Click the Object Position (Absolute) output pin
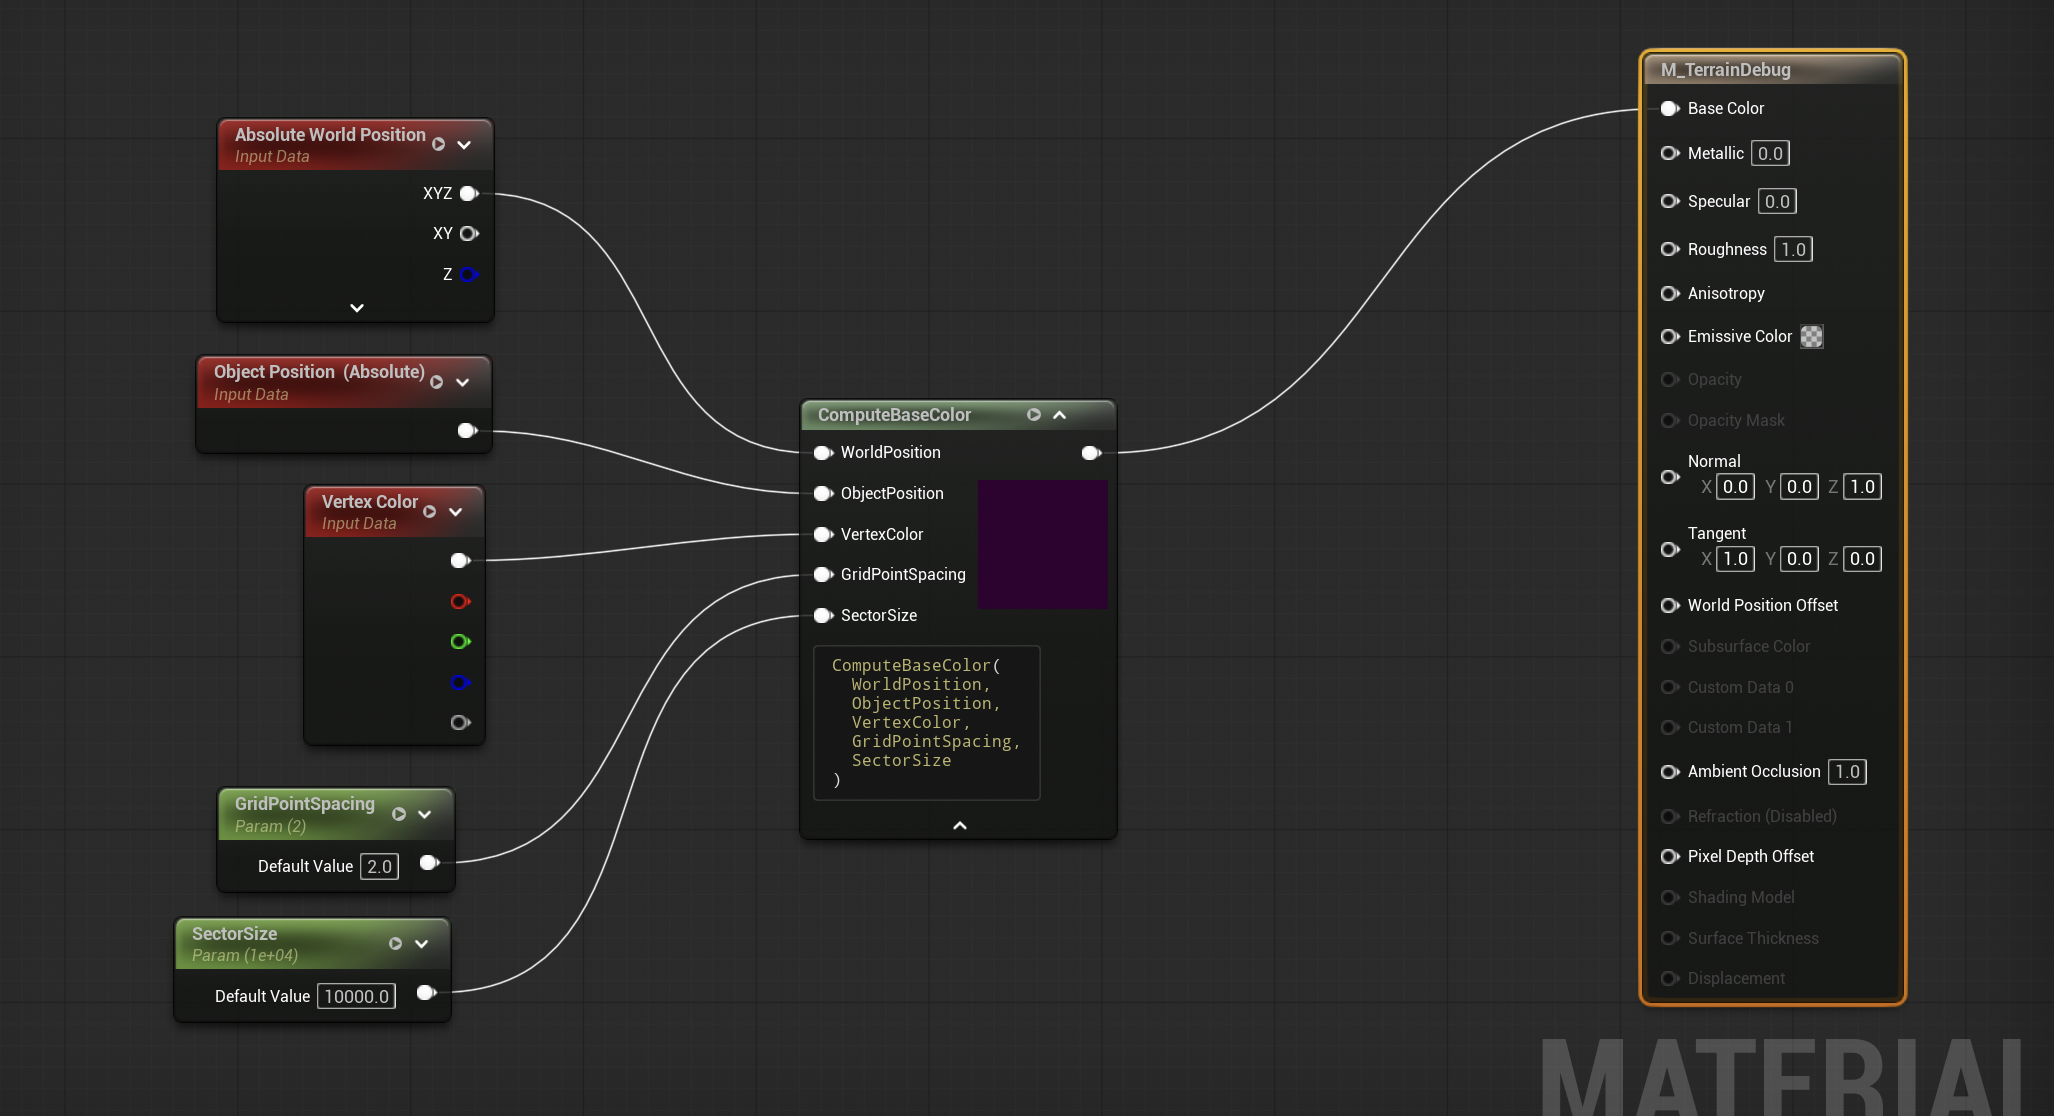Screen dimensions: 2054x1116 click(x=467, y=431)
